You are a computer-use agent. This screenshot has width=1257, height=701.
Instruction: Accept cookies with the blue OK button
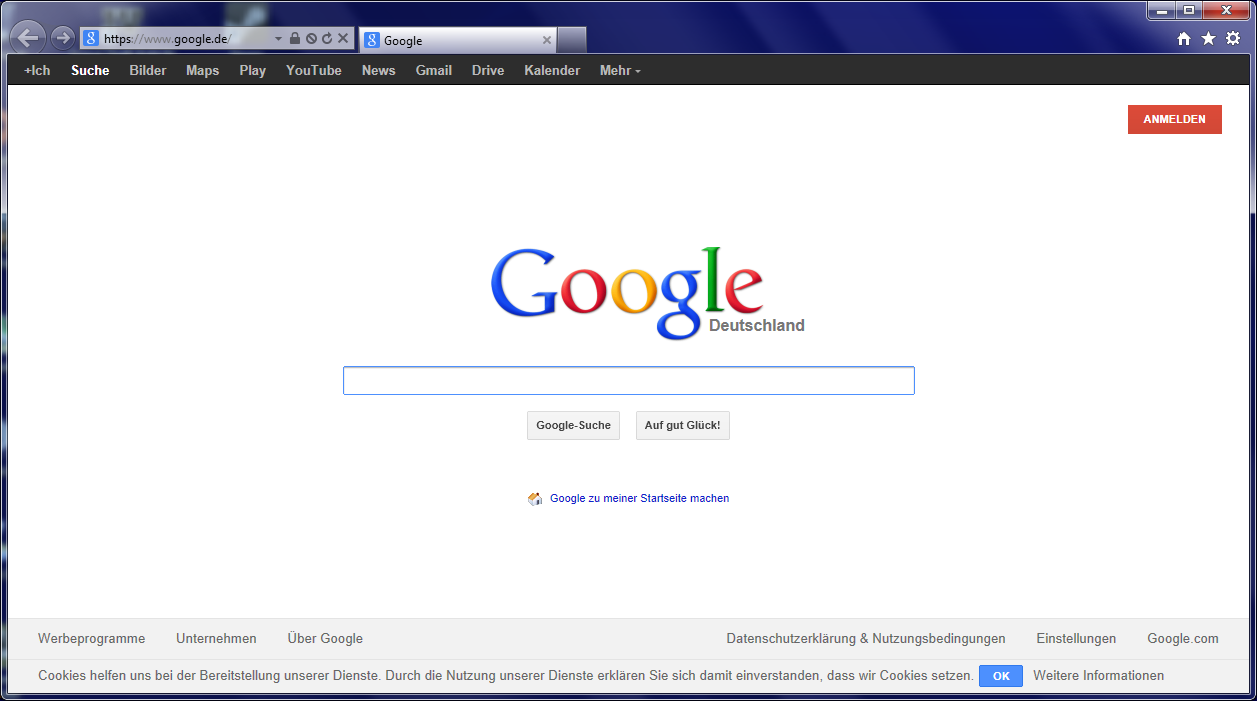[x=1001, y=676]
